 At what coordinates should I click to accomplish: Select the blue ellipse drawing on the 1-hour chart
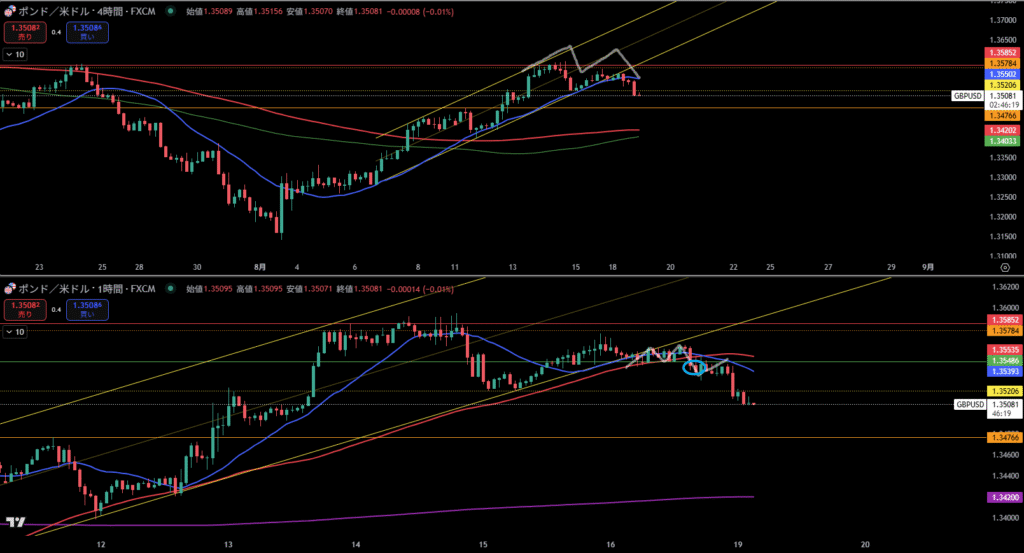coord(693,368)
